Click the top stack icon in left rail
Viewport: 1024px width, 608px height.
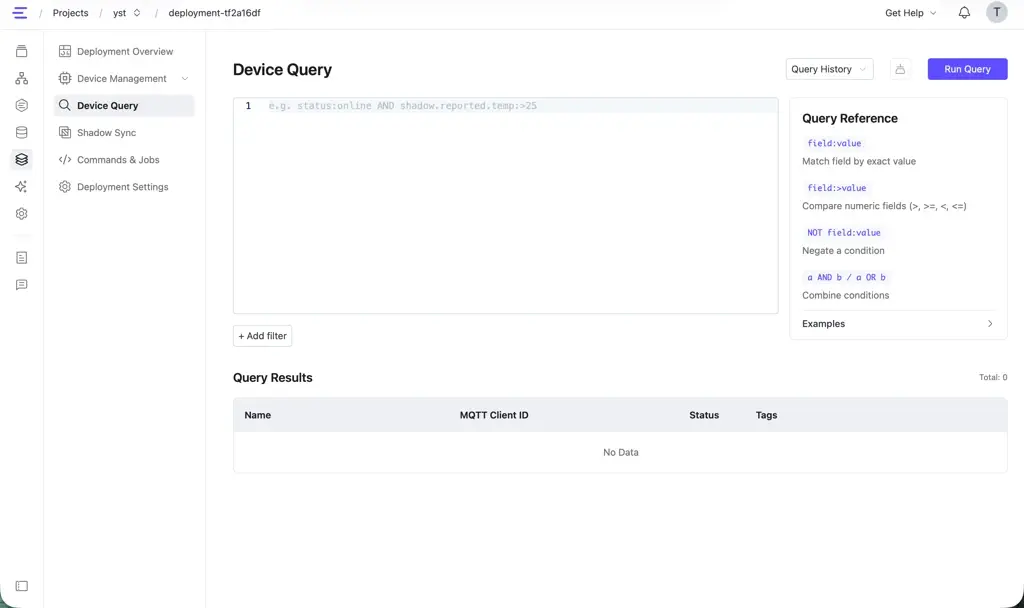22,51
